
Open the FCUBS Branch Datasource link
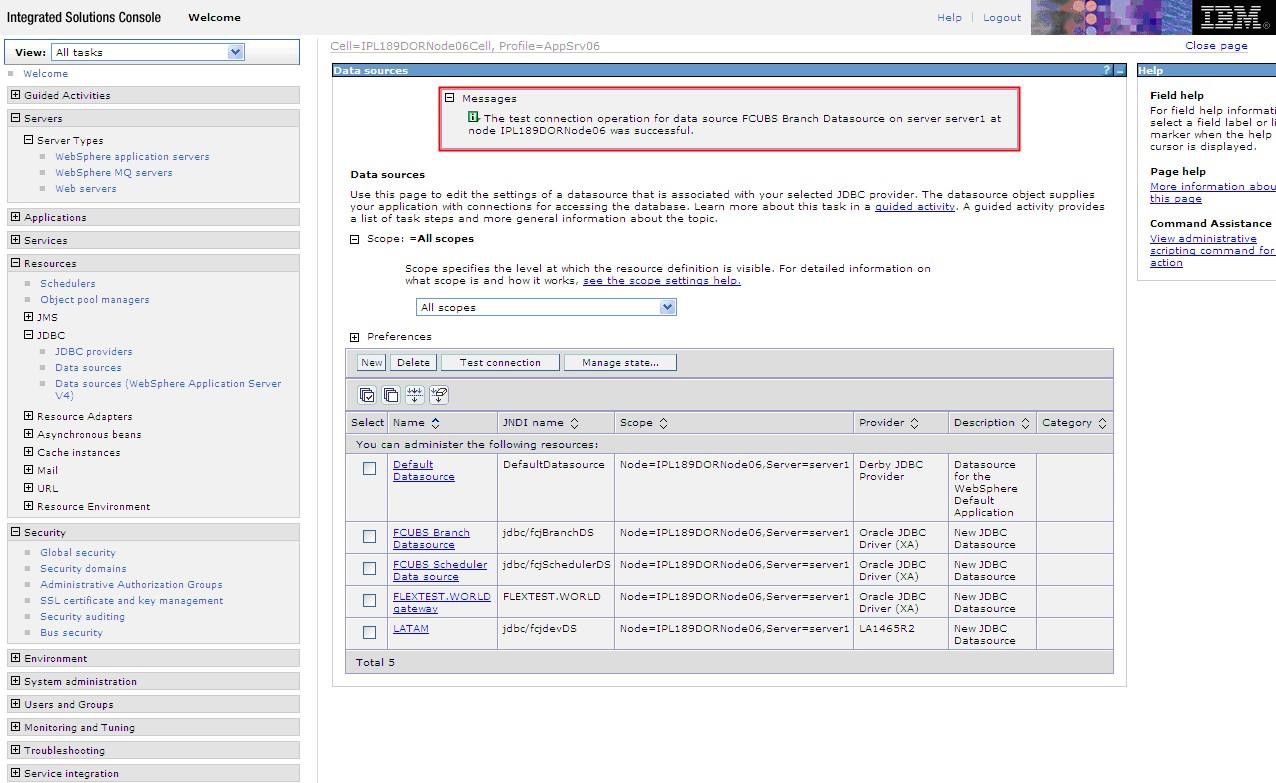[x=431, y=538]
